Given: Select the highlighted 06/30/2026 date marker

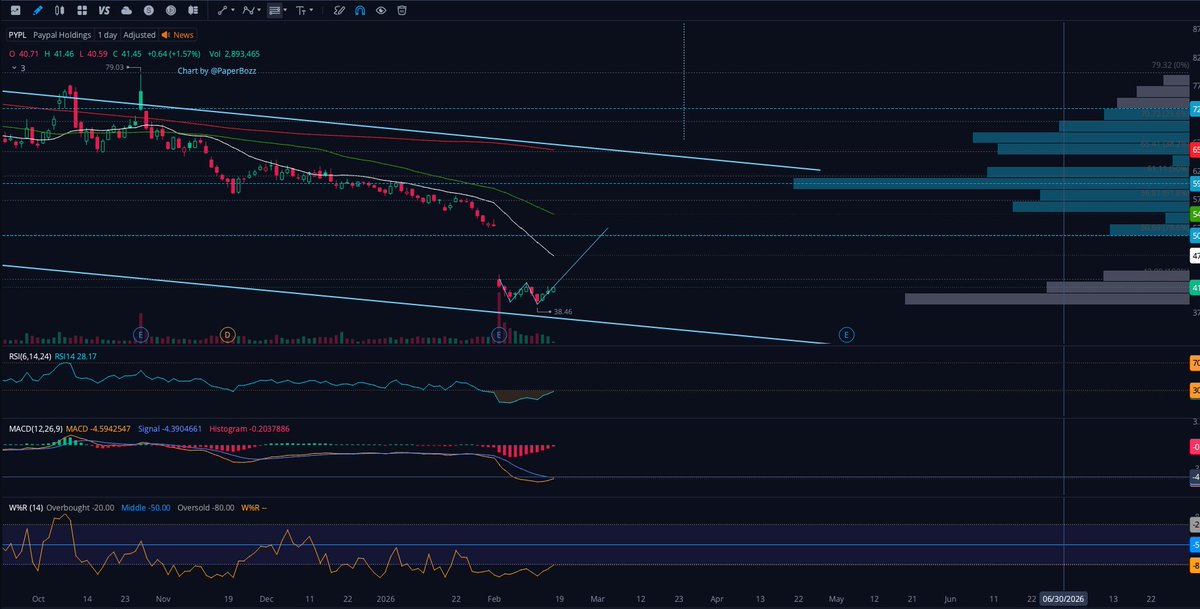Looking at the screenshot, I should [1062, 599].
